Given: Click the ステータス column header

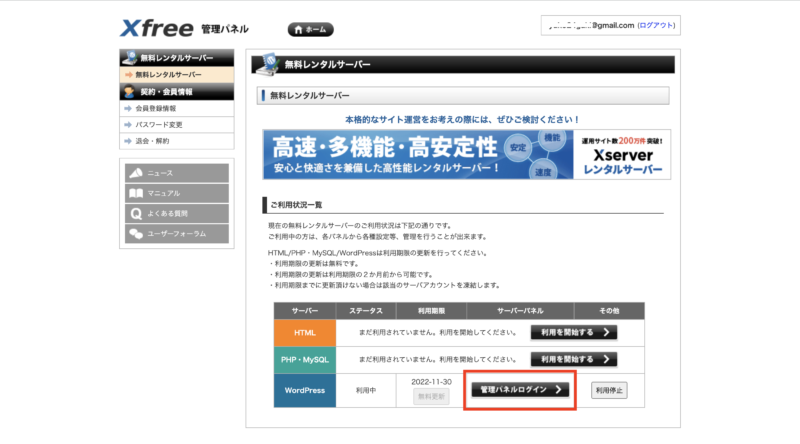Looking at the screenshot, I should point(366,311).
